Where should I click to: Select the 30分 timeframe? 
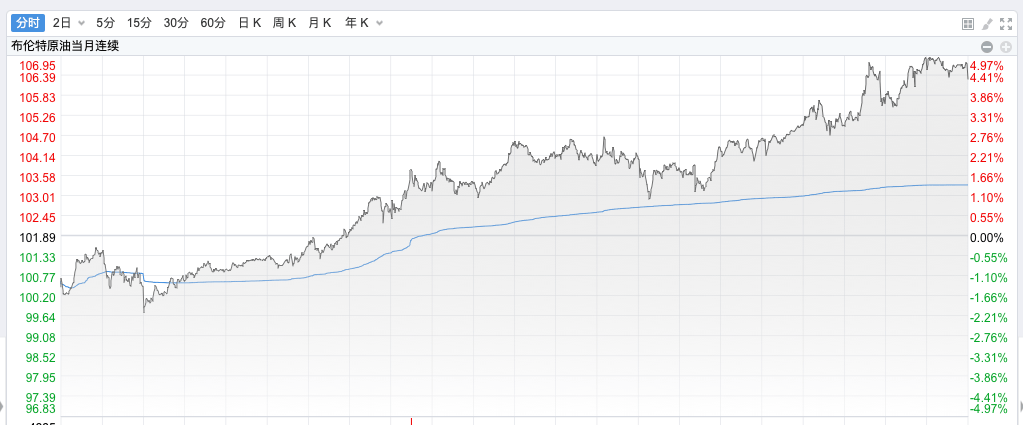pyautogui.click(x=176, y=22)
